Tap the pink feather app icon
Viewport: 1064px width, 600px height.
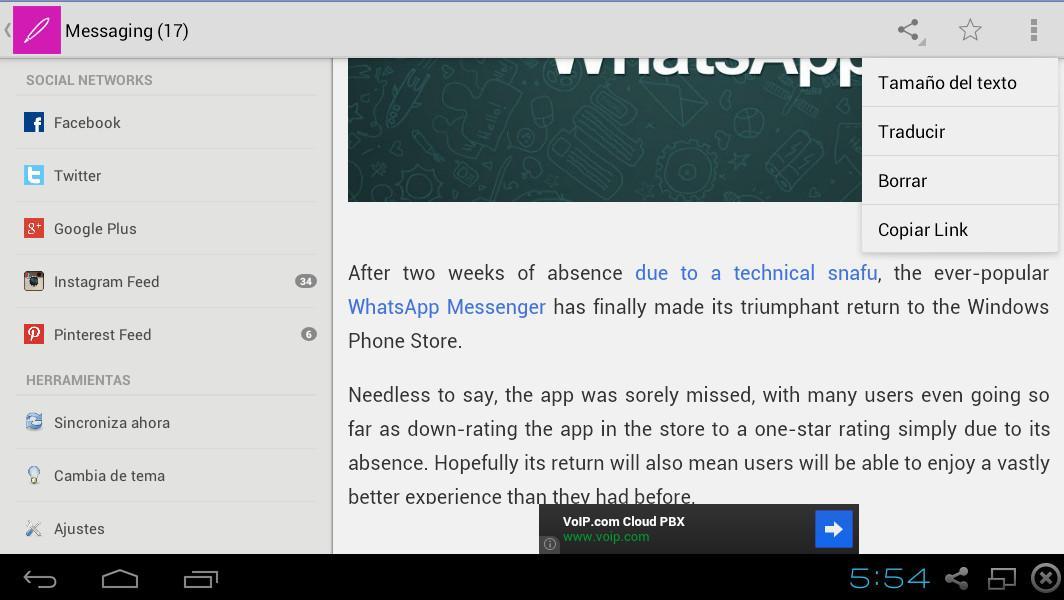[x=37, y=30]
